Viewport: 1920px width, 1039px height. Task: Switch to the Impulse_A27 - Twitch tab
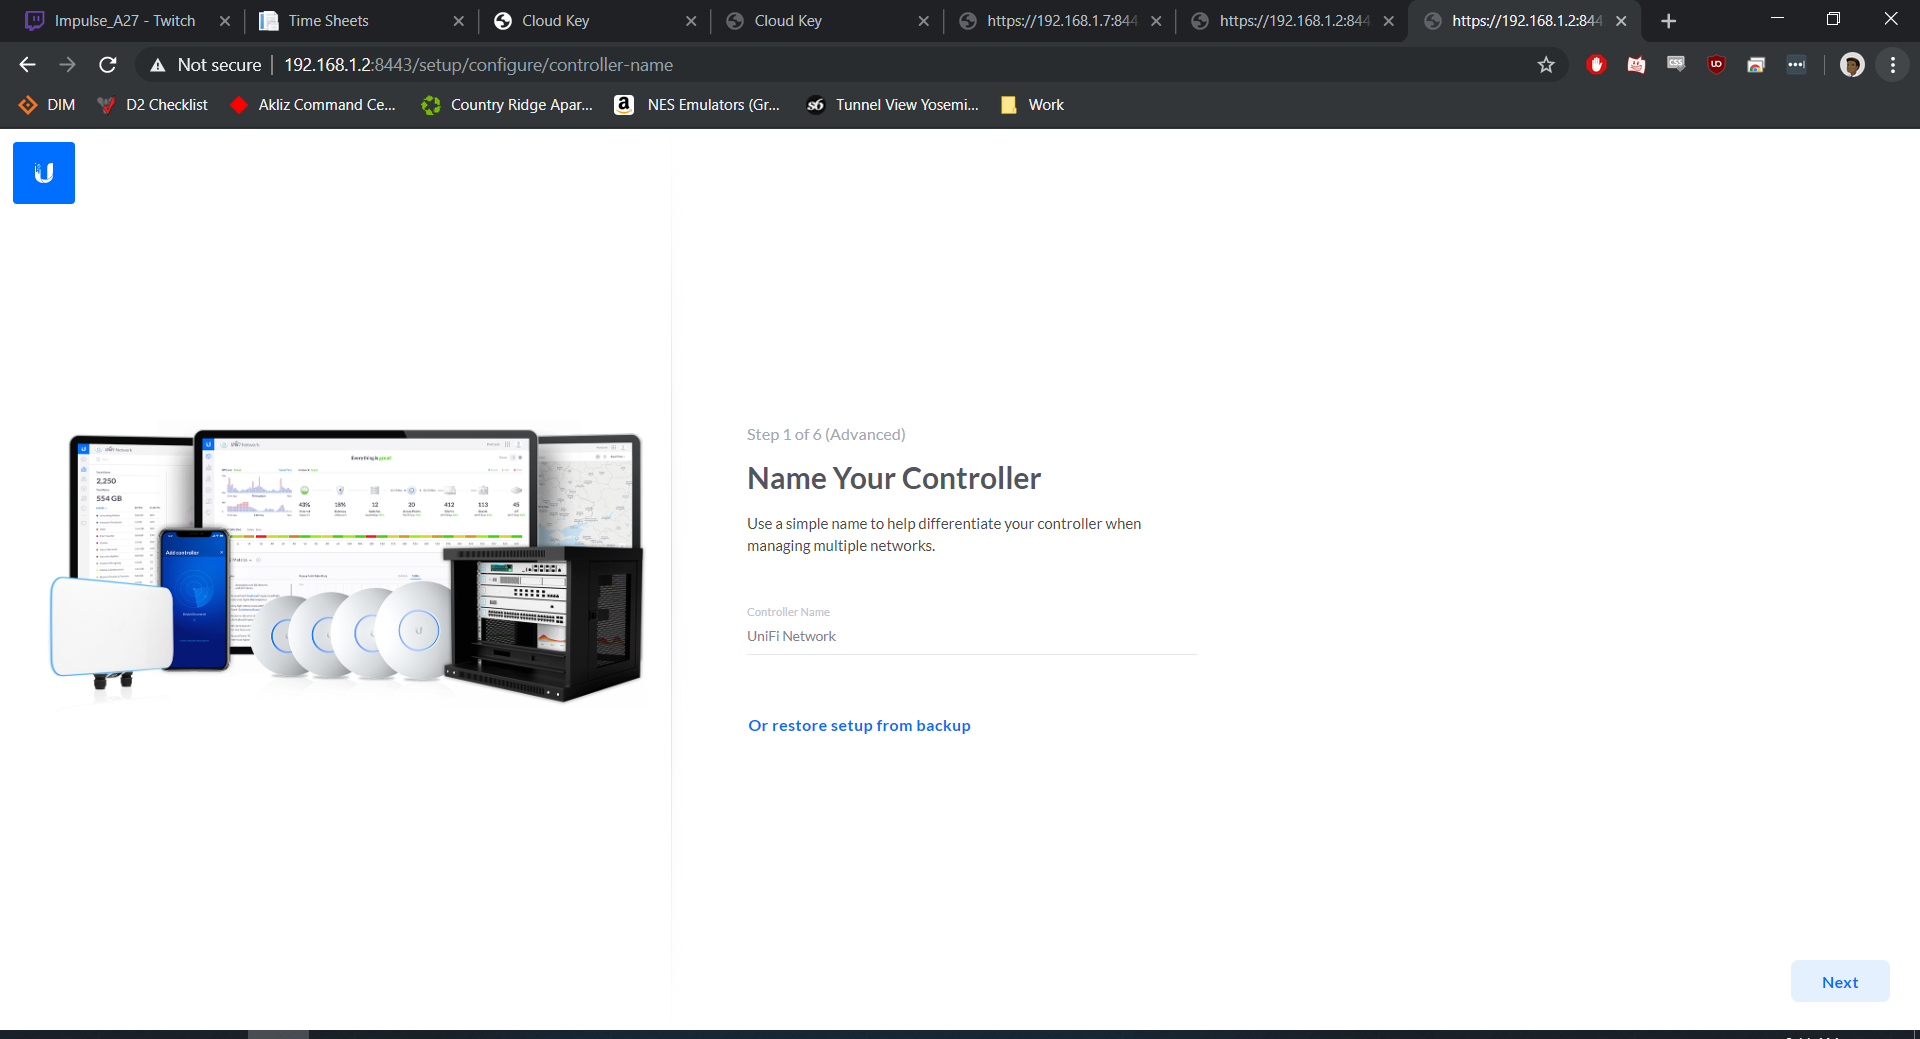coord(124,21)
